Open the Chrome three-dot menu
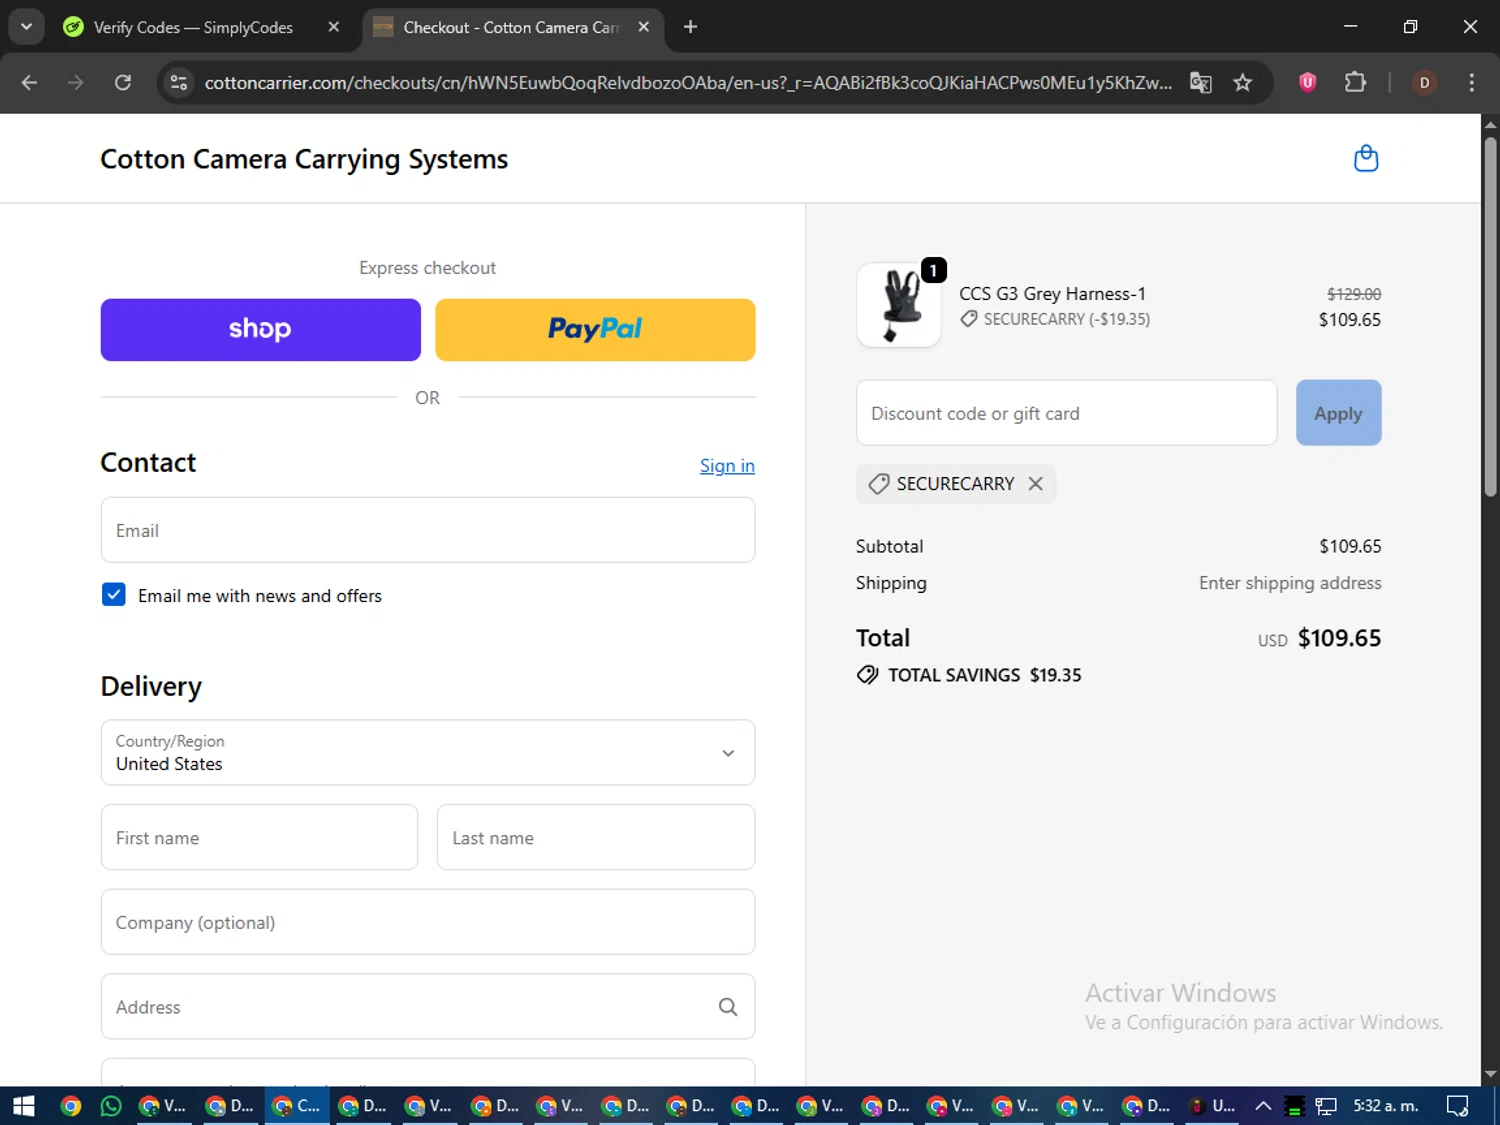 tap(1471, 82)
